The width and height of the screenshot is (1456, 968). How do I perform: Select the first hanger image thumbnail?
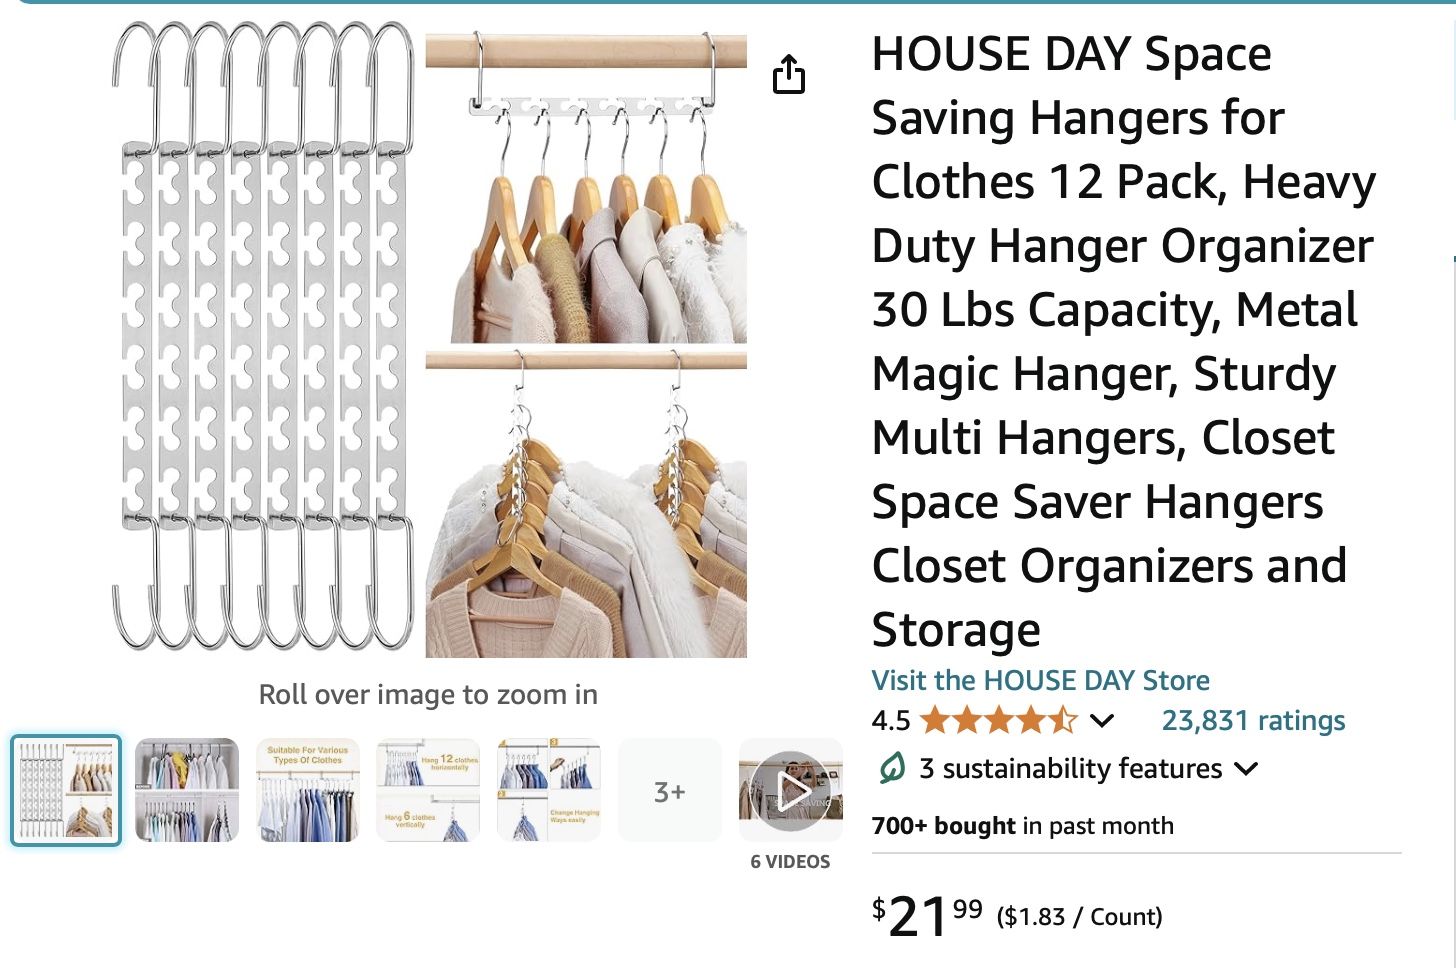click(66, 791)
